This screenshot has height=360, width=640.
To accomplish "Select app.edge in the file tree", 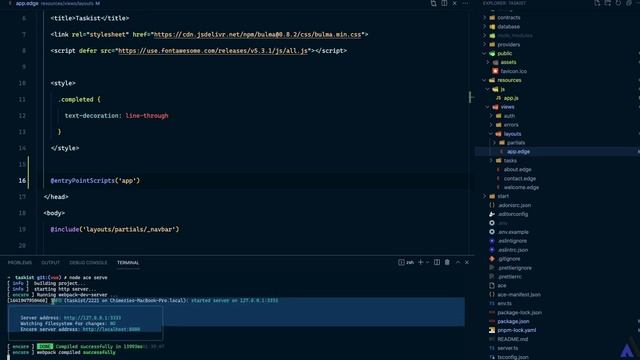I will [518, 151].
